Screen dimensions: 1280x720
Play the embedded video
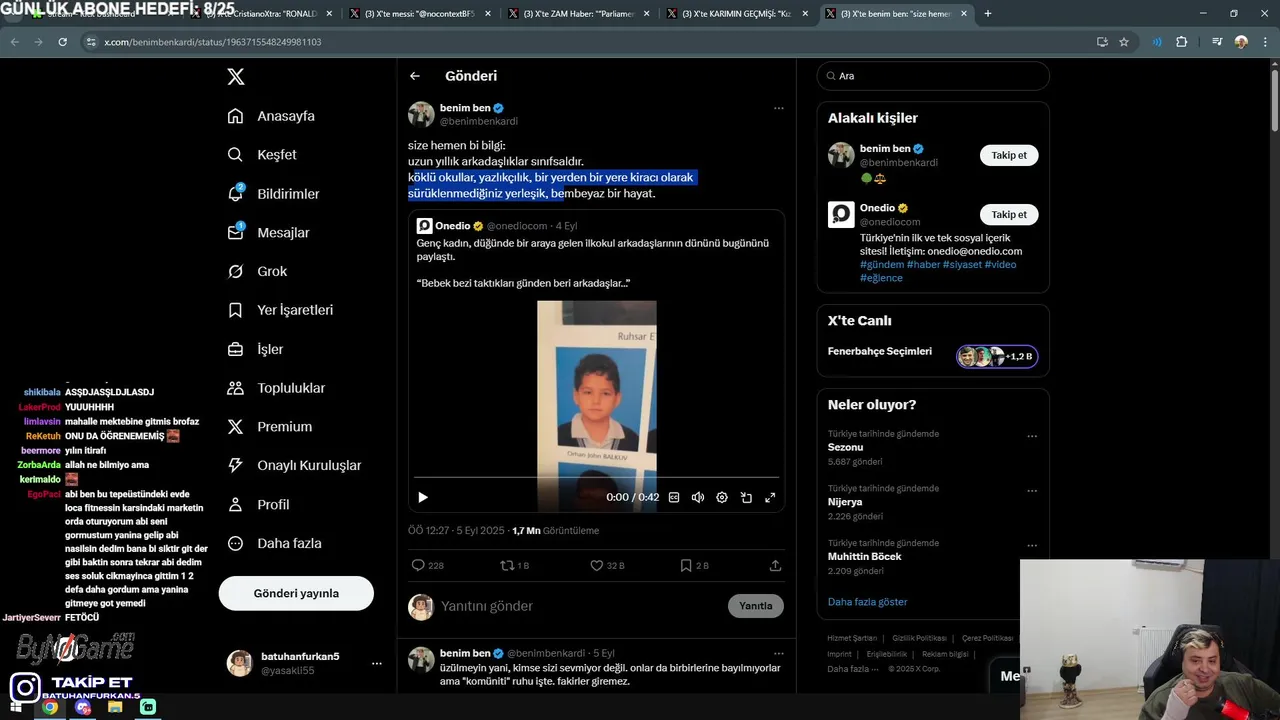click(423, 497)
